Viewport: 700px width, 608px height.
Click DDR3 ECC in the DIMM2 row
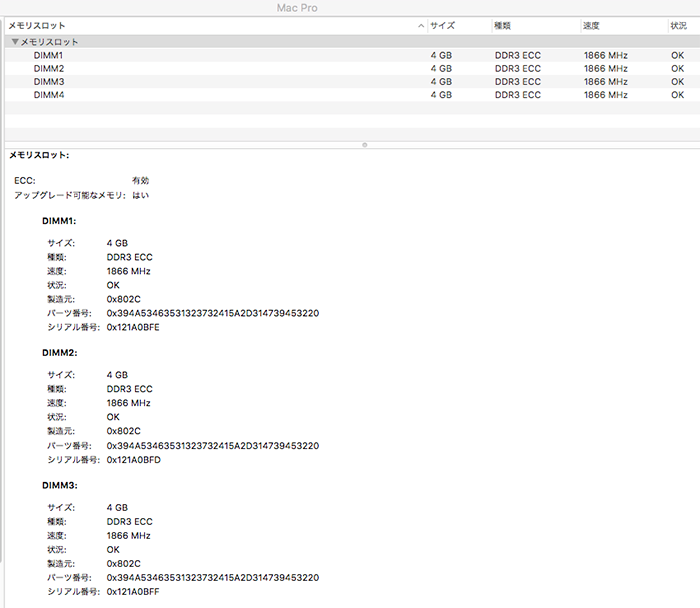(518, 69)
